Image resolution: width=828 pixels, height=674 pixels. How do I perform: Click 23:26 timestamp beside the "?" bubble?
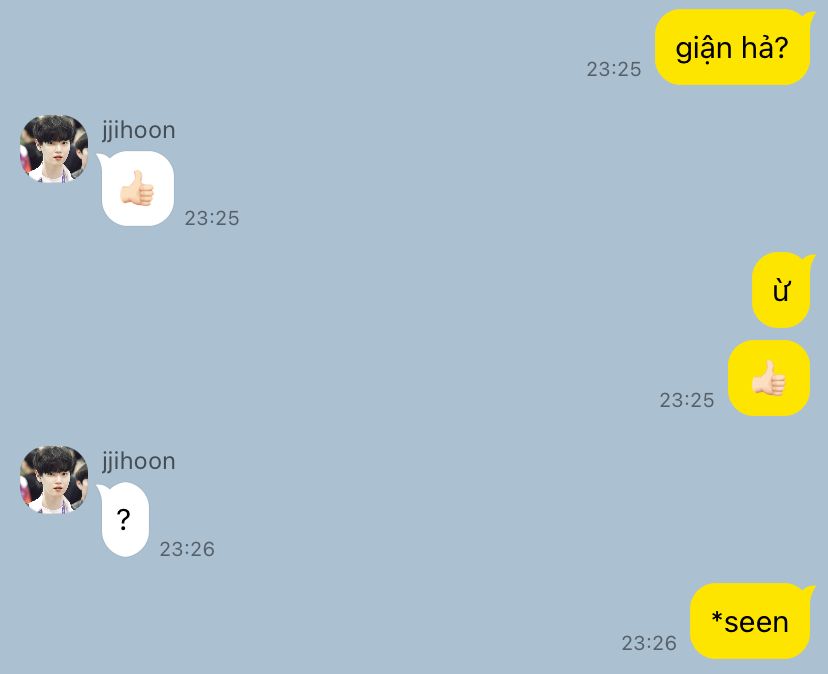point(187,549)
